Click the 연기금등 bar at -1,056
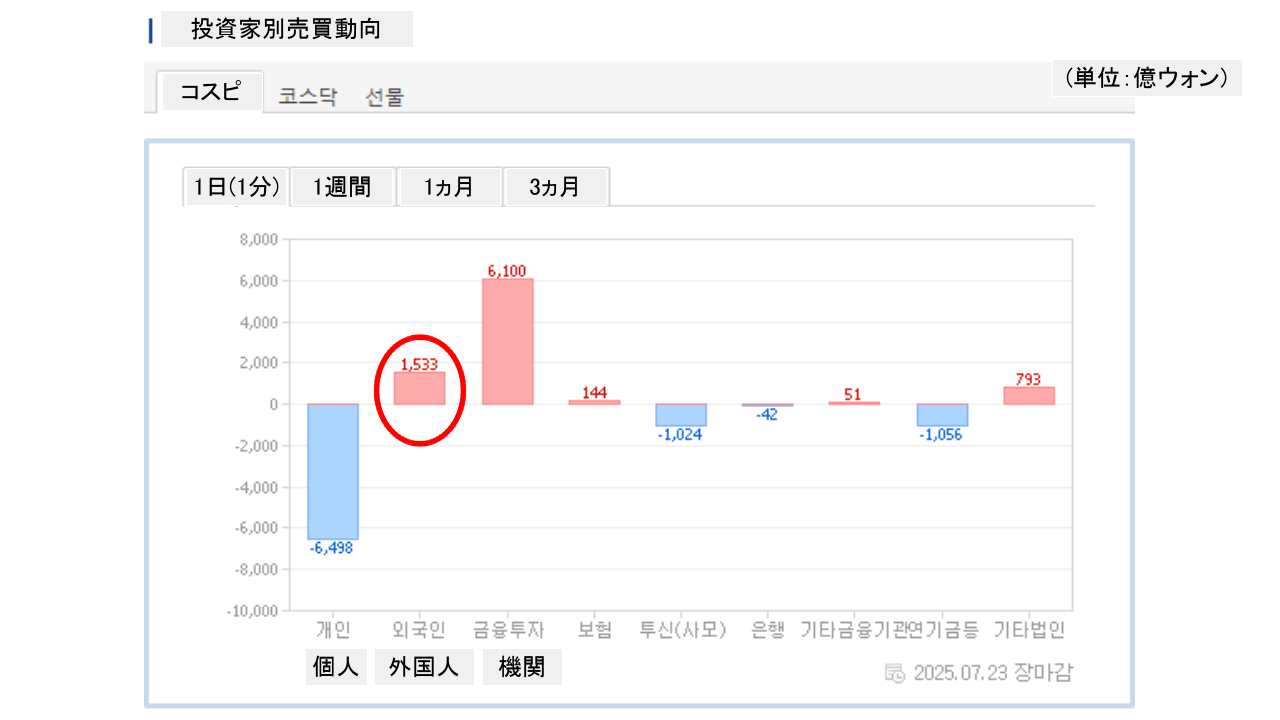 pos(941,415)
